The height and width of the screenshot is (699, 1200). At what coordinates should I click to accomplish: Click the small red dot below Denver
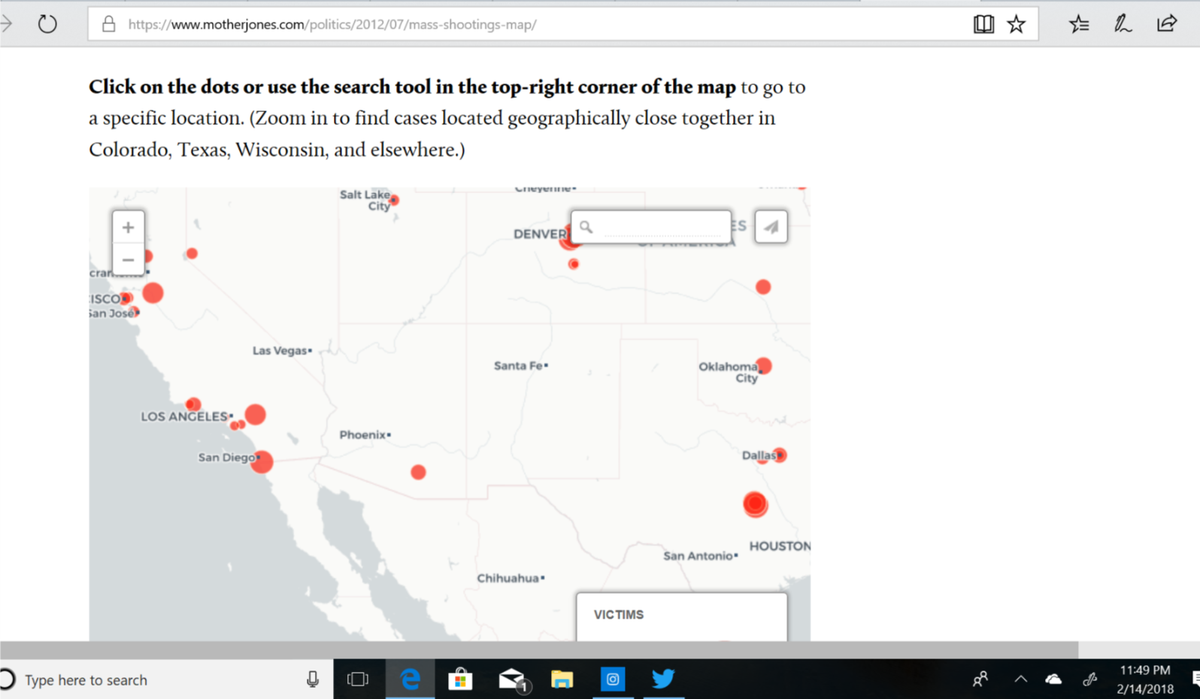[574, 264]
